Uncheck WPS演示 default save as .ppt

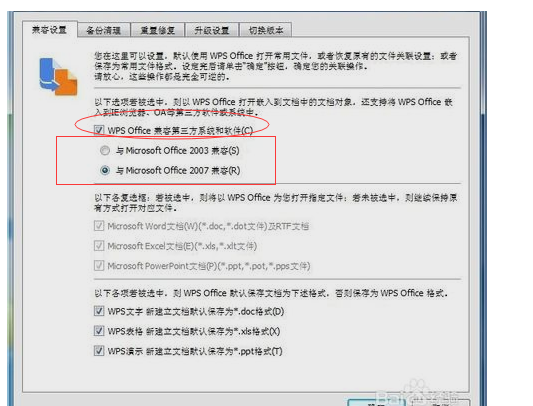pyautogui.click(x=99, y=351)
